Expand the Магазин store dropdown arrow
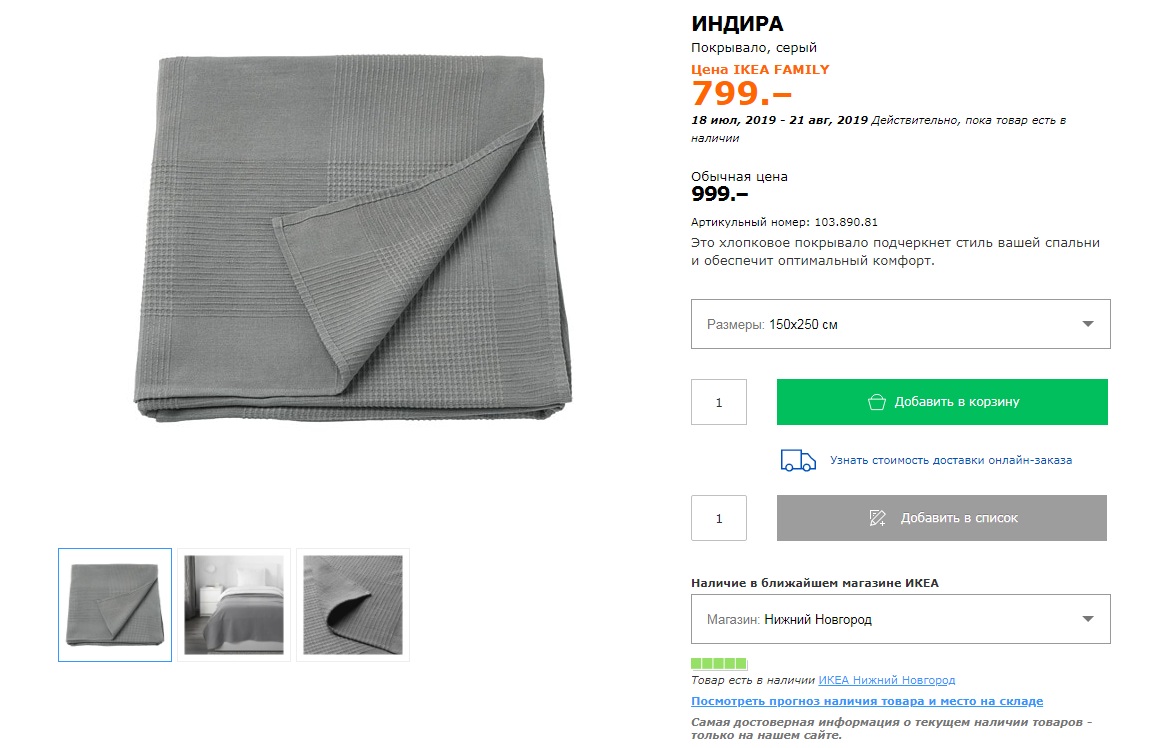Screen dimensions: 1157x748 pyautogui.click(x=1087, y=619)
